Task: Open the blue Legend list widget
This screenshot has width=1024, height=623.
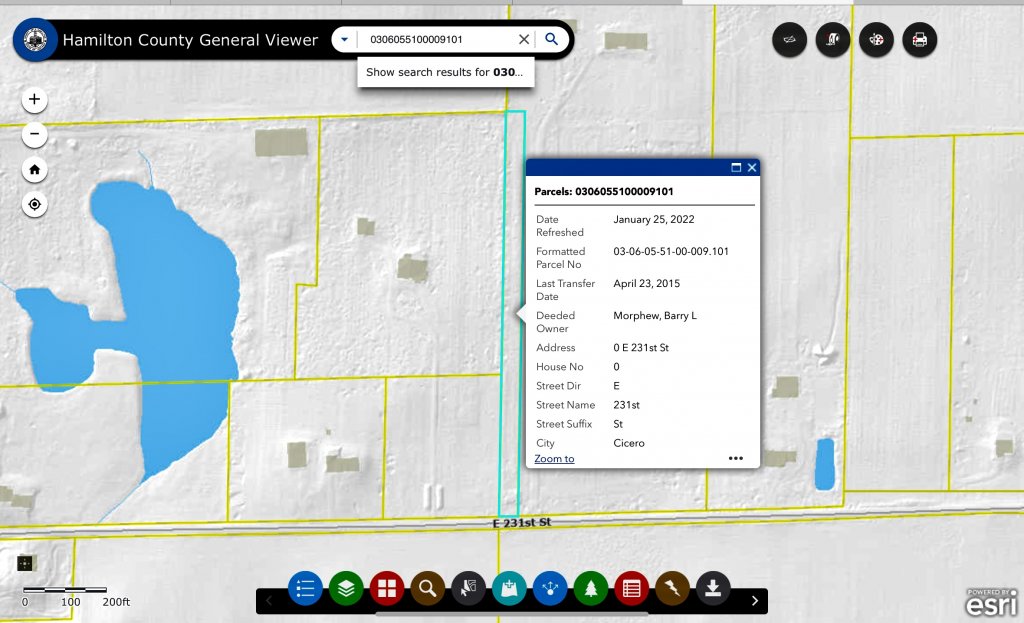Action: click(x=306, y=588)
